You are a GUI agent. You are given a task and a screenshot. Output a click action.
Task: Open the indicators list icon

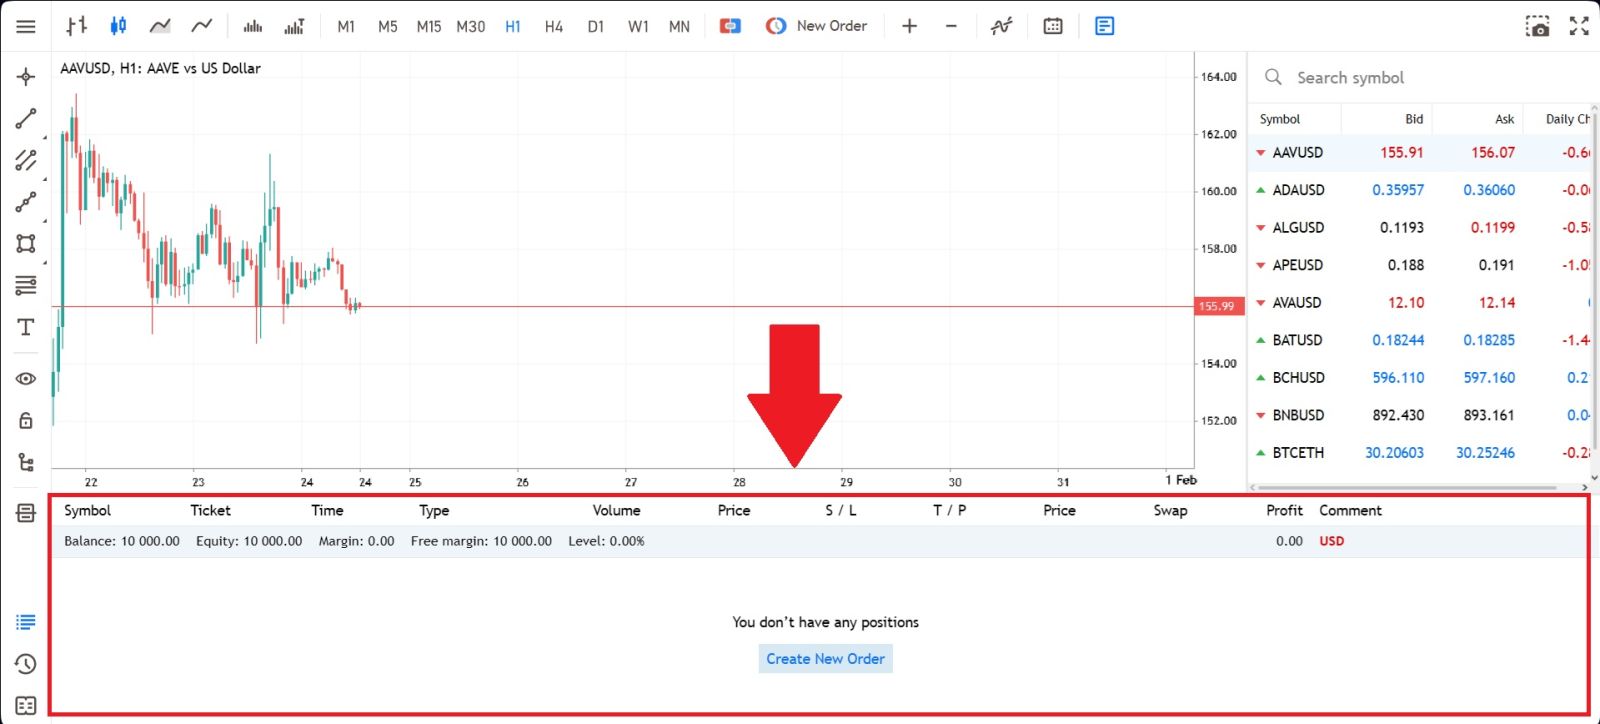point(1001,26)
